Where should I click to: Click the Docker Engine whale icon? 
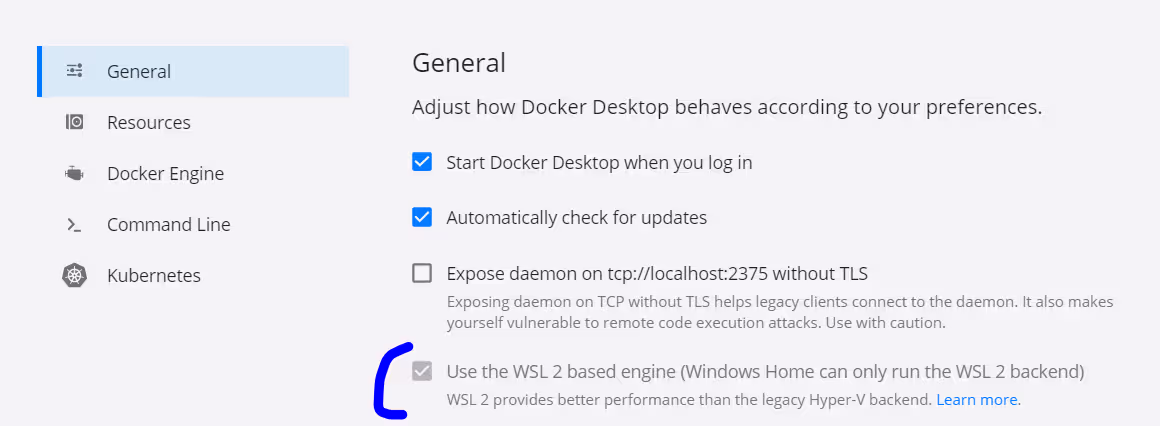(74, 174)
